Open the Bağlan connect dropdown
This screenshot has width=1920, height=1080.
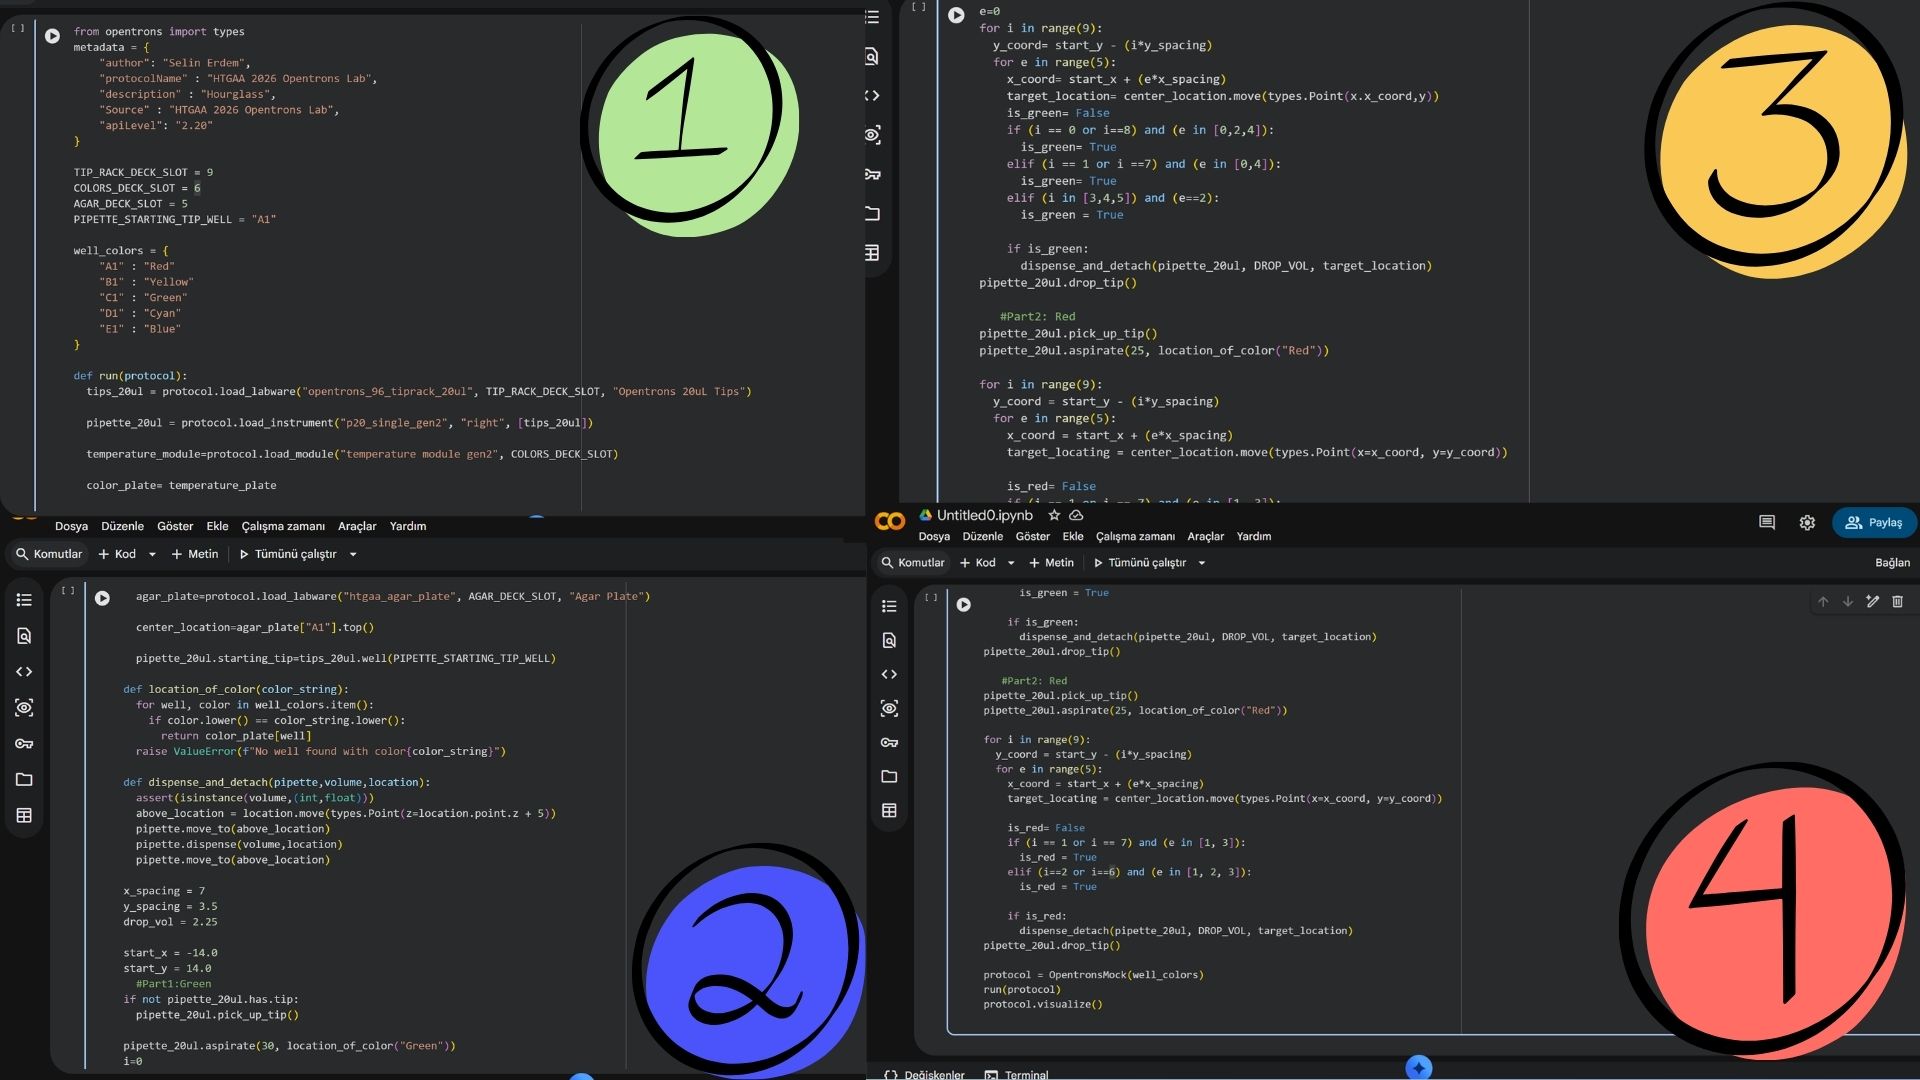(x=1891, y=563)
